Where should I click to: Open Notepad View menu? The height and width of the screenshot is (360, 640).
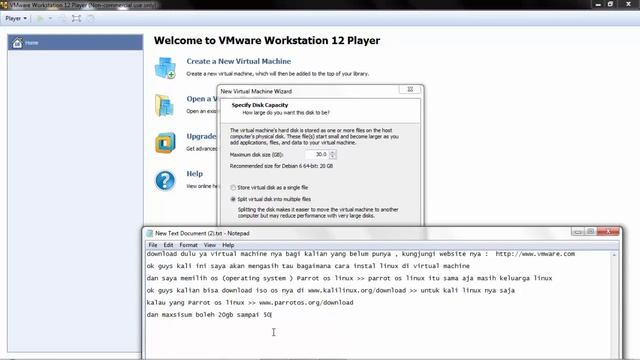(210, 245)
